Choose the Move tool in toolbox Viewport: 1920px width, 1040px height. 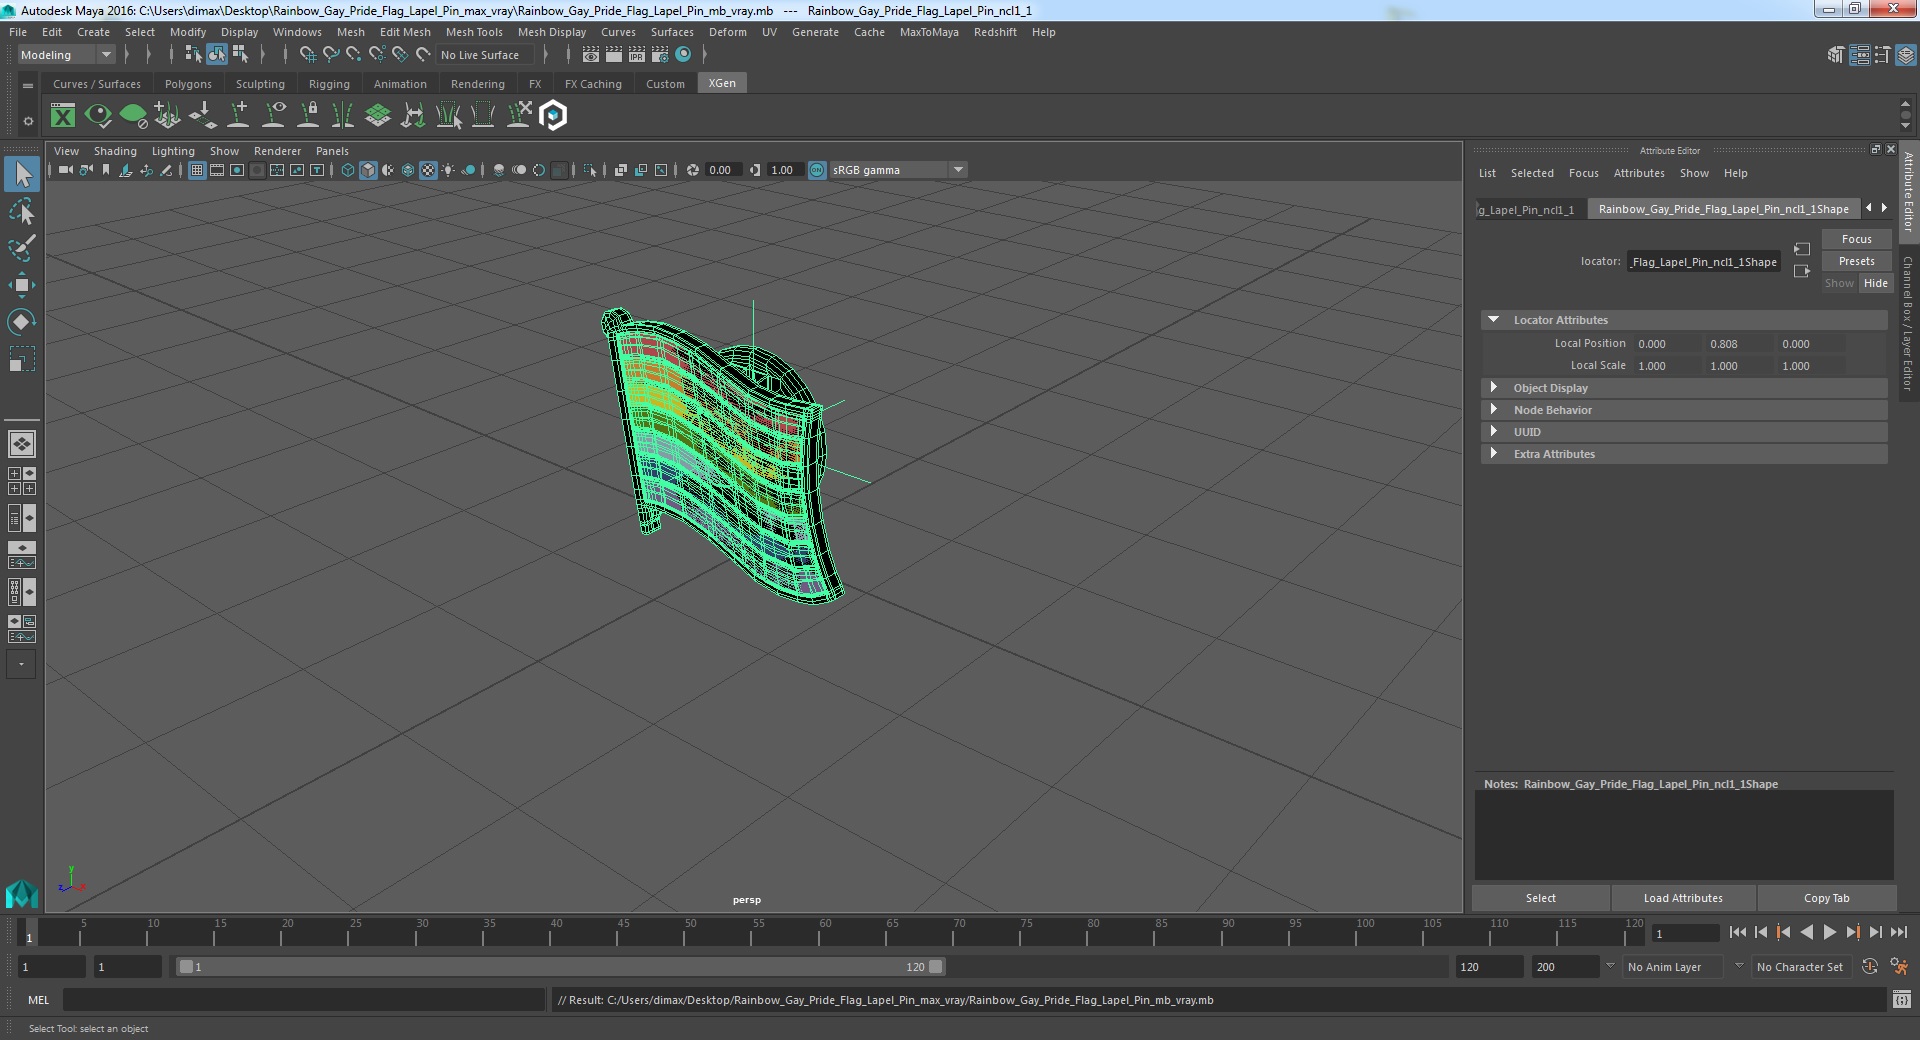pyautogui.click(x=22, y=285)
